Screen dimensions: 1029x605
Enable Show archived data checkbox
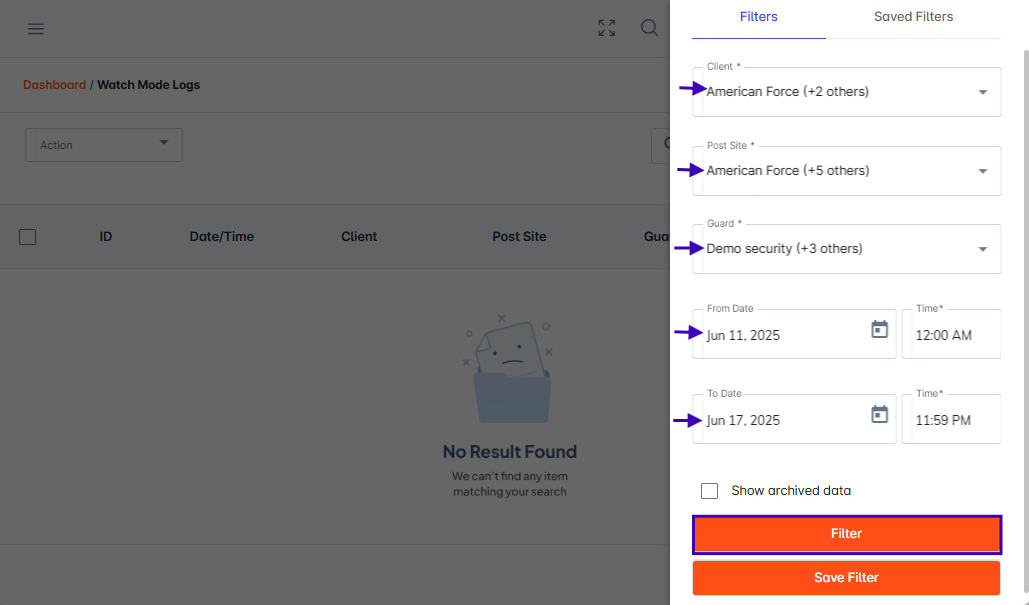pos(709,491)
